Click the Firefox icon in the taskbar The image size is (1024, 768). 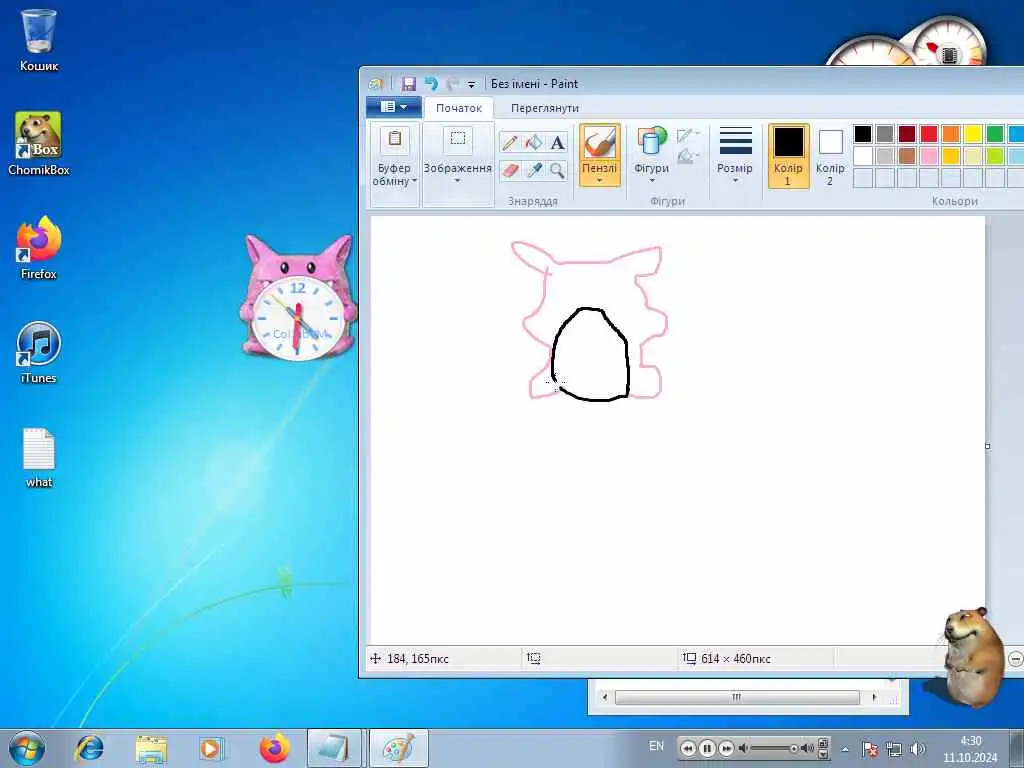tap(274, 748)
